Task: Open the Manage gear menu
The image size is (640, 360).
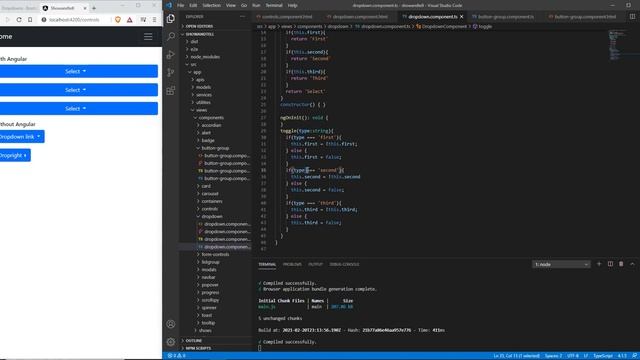Action: click(x=171, y=342)
